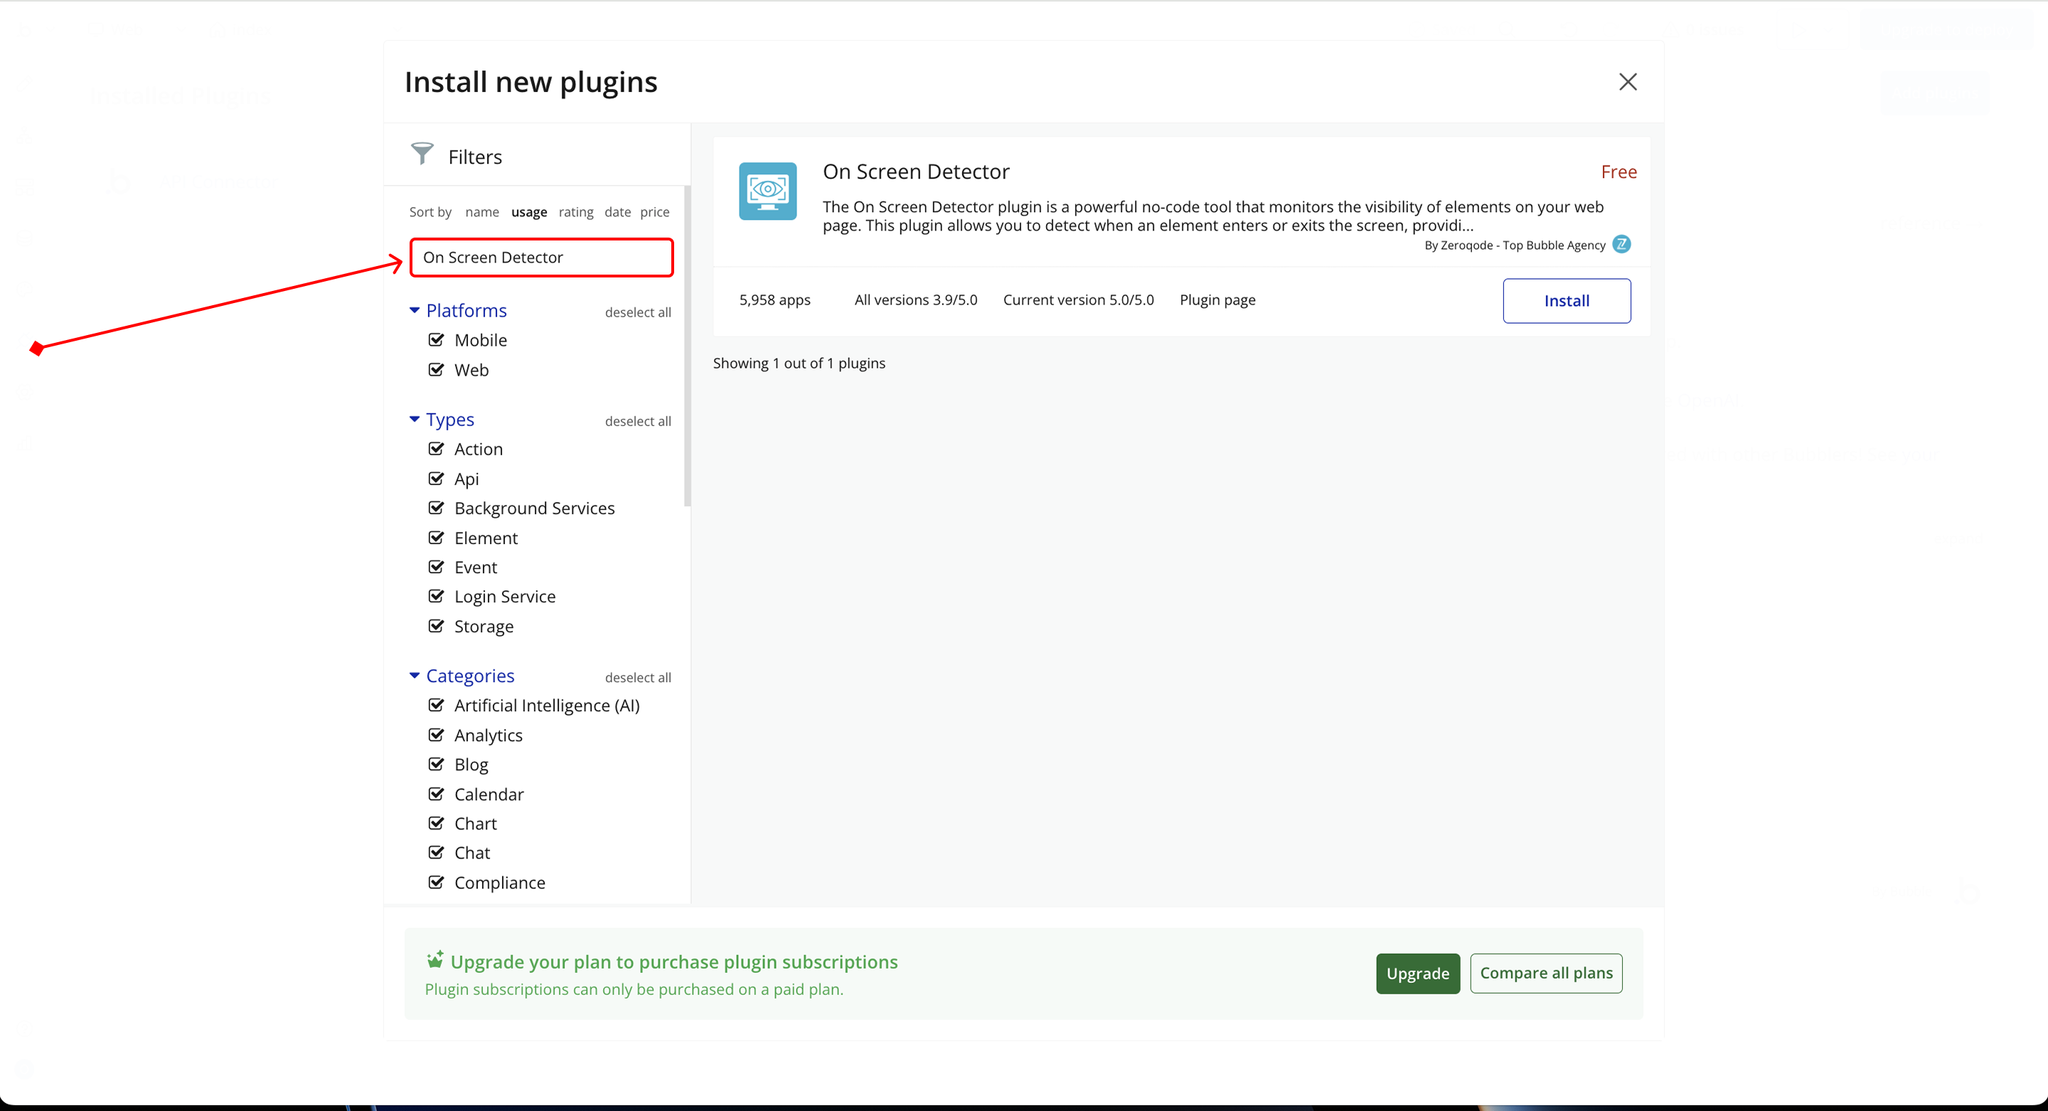This screenshot has height=1111, width=2048.
Task: Click the crown icon in the upgrade banner
Action: click(x=435, y=960)
